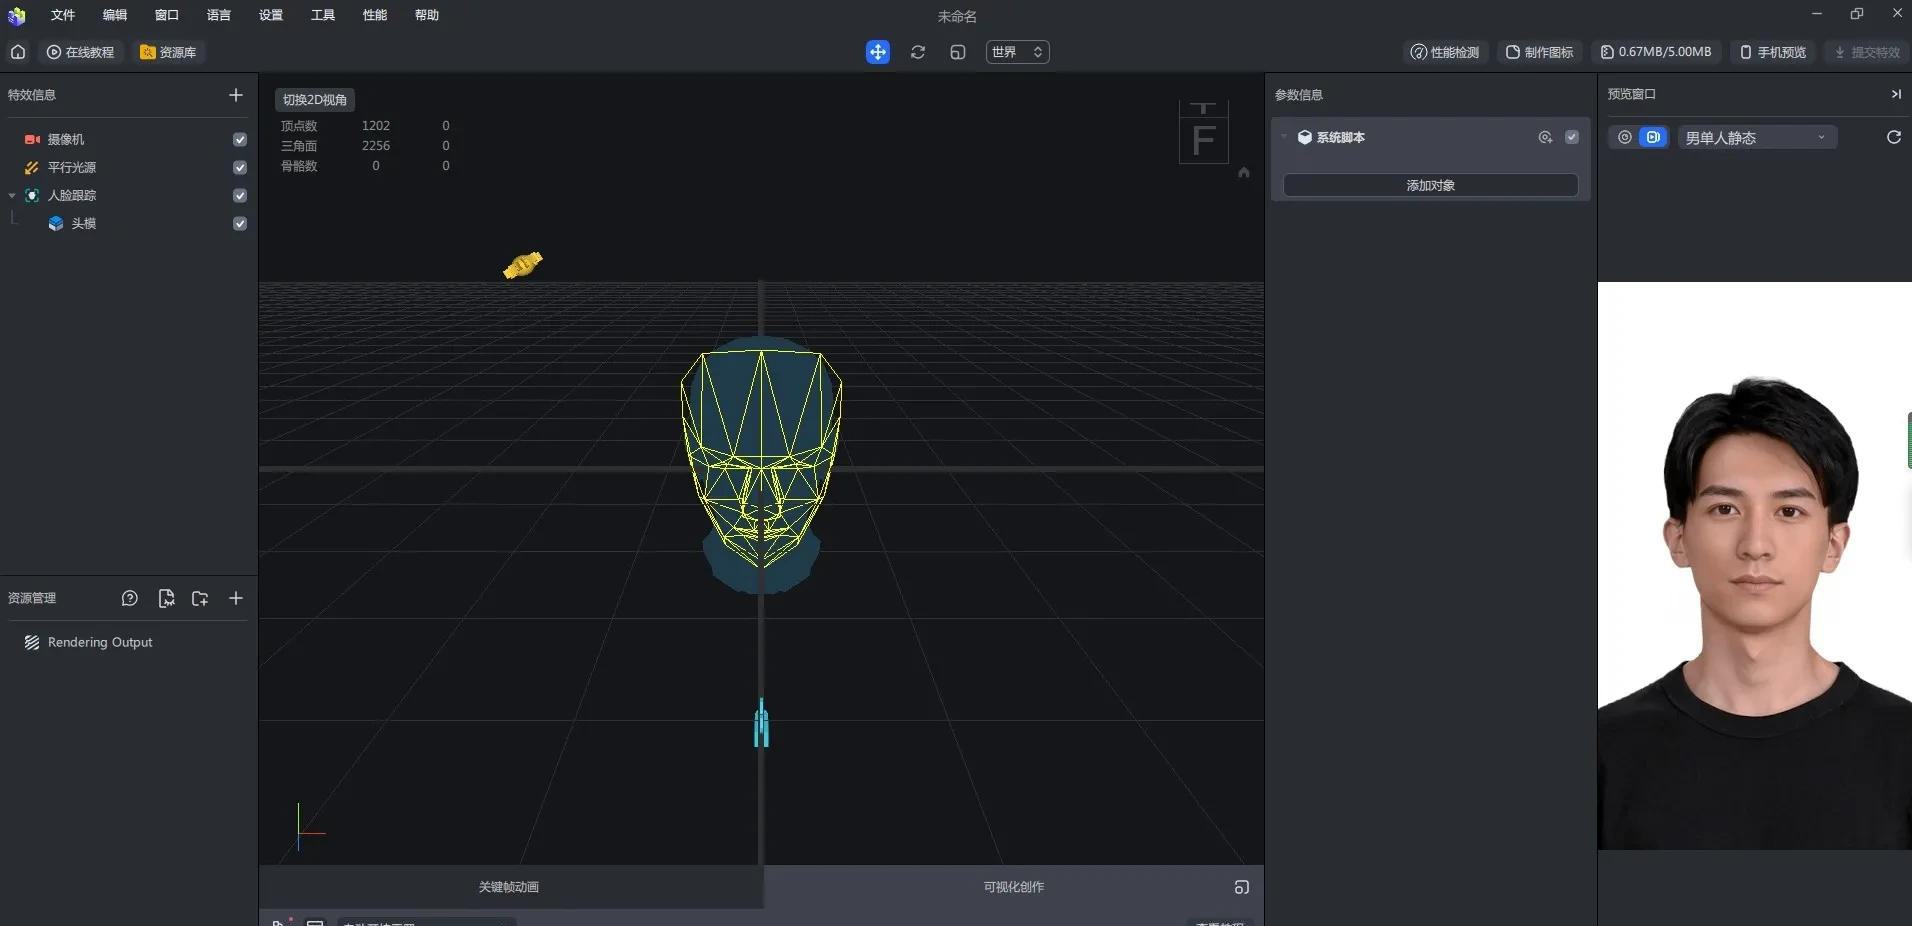The image size is (1912, 926).
Task: Refresh the preview window
Action: click(1893, 137)
